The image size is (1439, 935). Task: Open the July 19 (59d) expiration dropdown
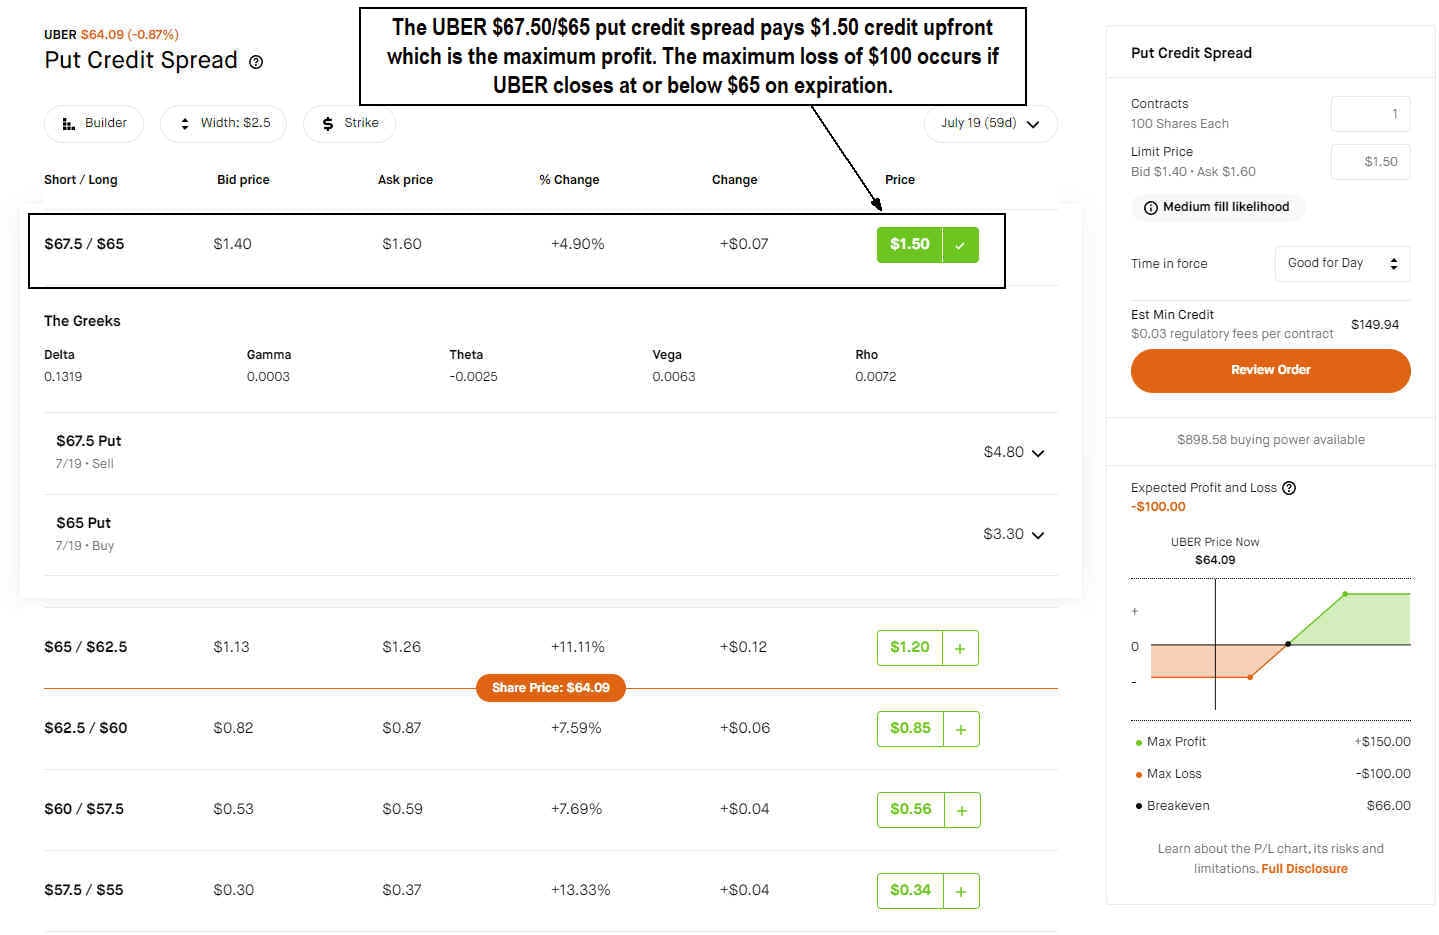[x=990, y=123]
